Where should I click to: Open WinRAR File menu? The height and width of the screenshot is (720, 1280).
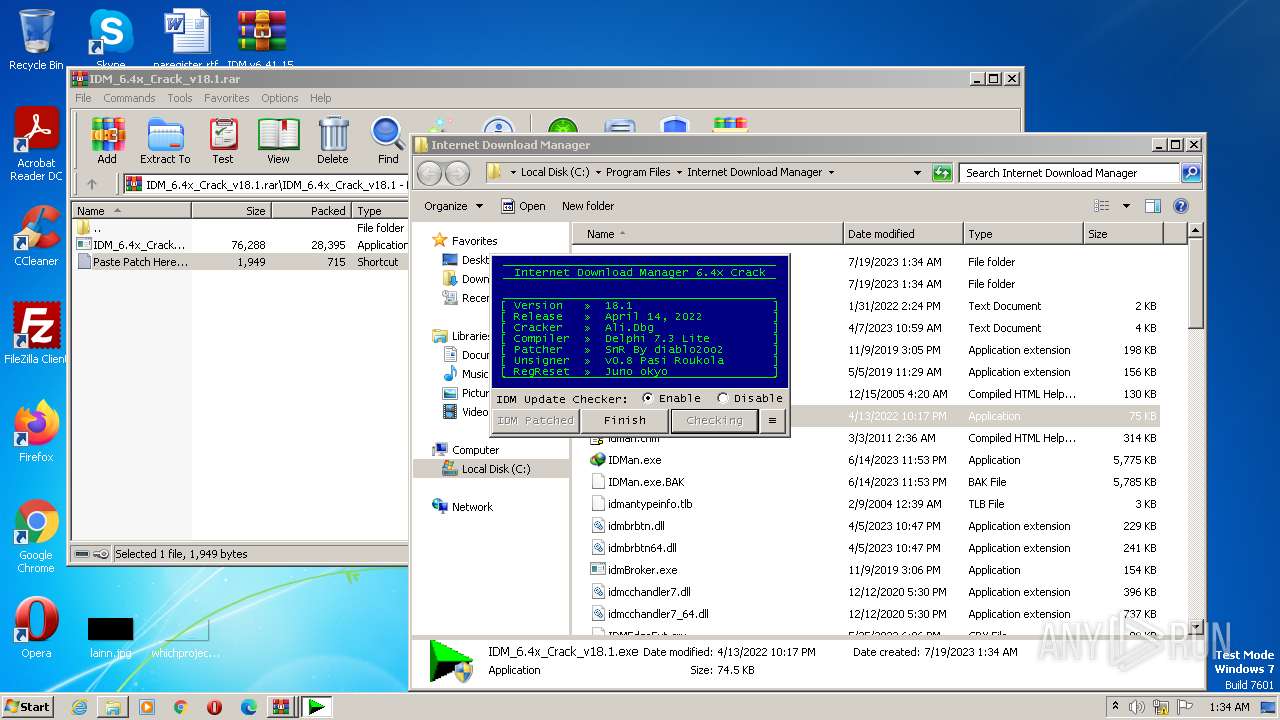click(83, 98)
